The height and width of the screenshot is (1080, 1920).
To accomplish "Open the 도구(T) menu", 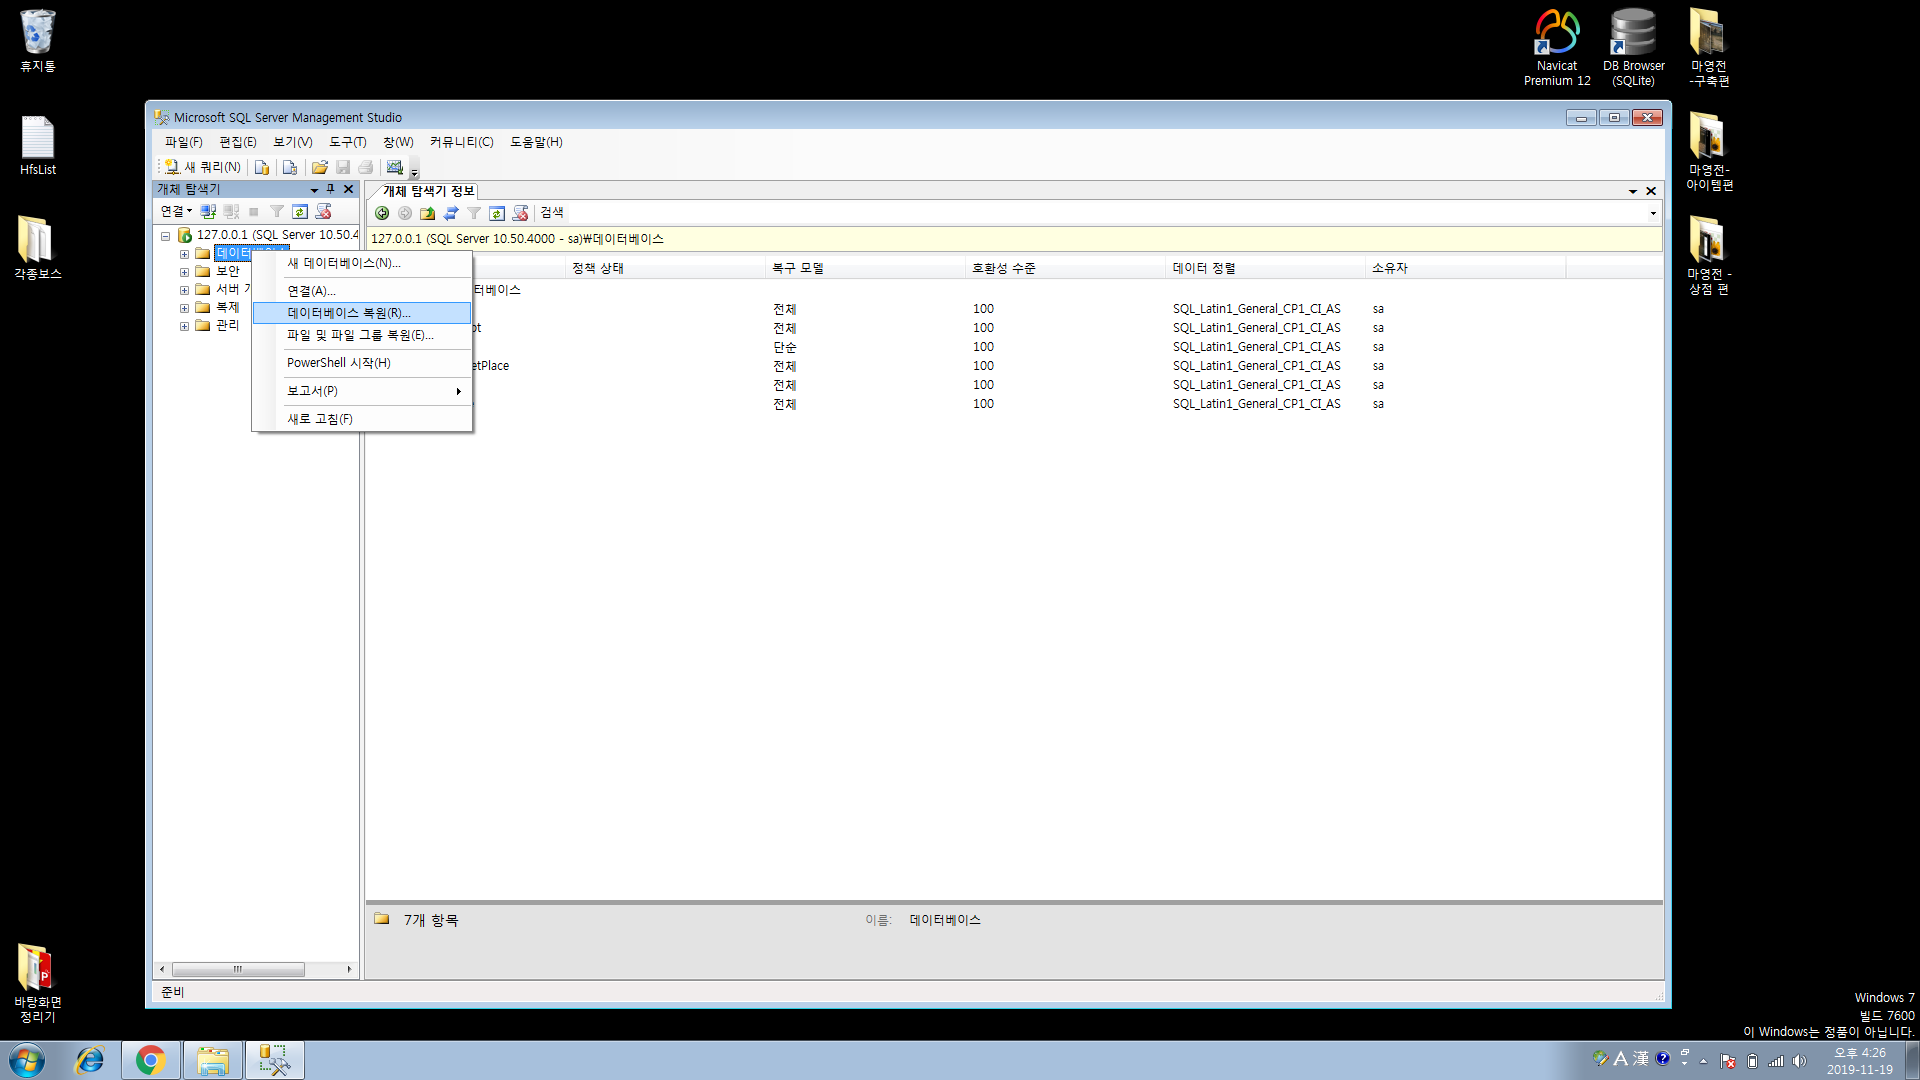I will 348,142.
